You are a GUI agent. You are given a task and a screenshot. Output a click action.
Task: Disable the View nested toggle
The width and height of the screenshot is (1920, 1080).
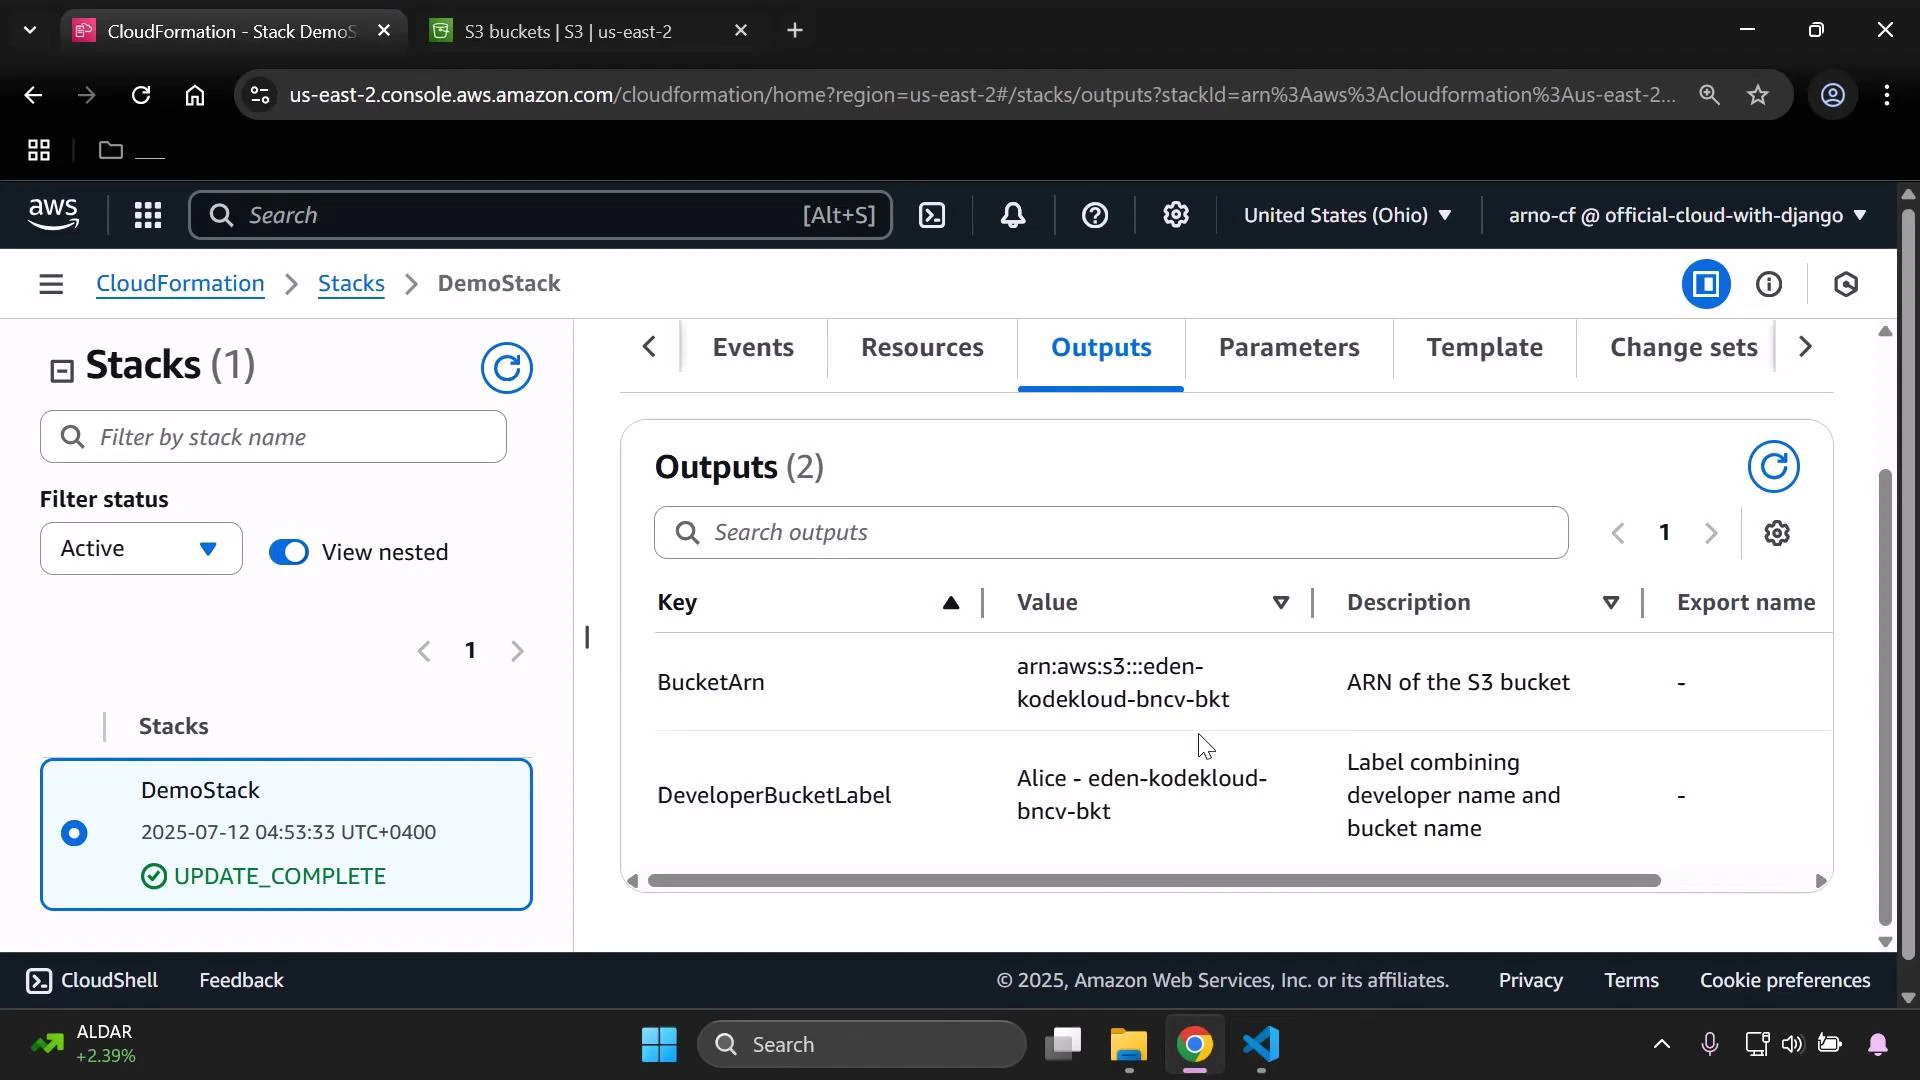coord(288,551)
